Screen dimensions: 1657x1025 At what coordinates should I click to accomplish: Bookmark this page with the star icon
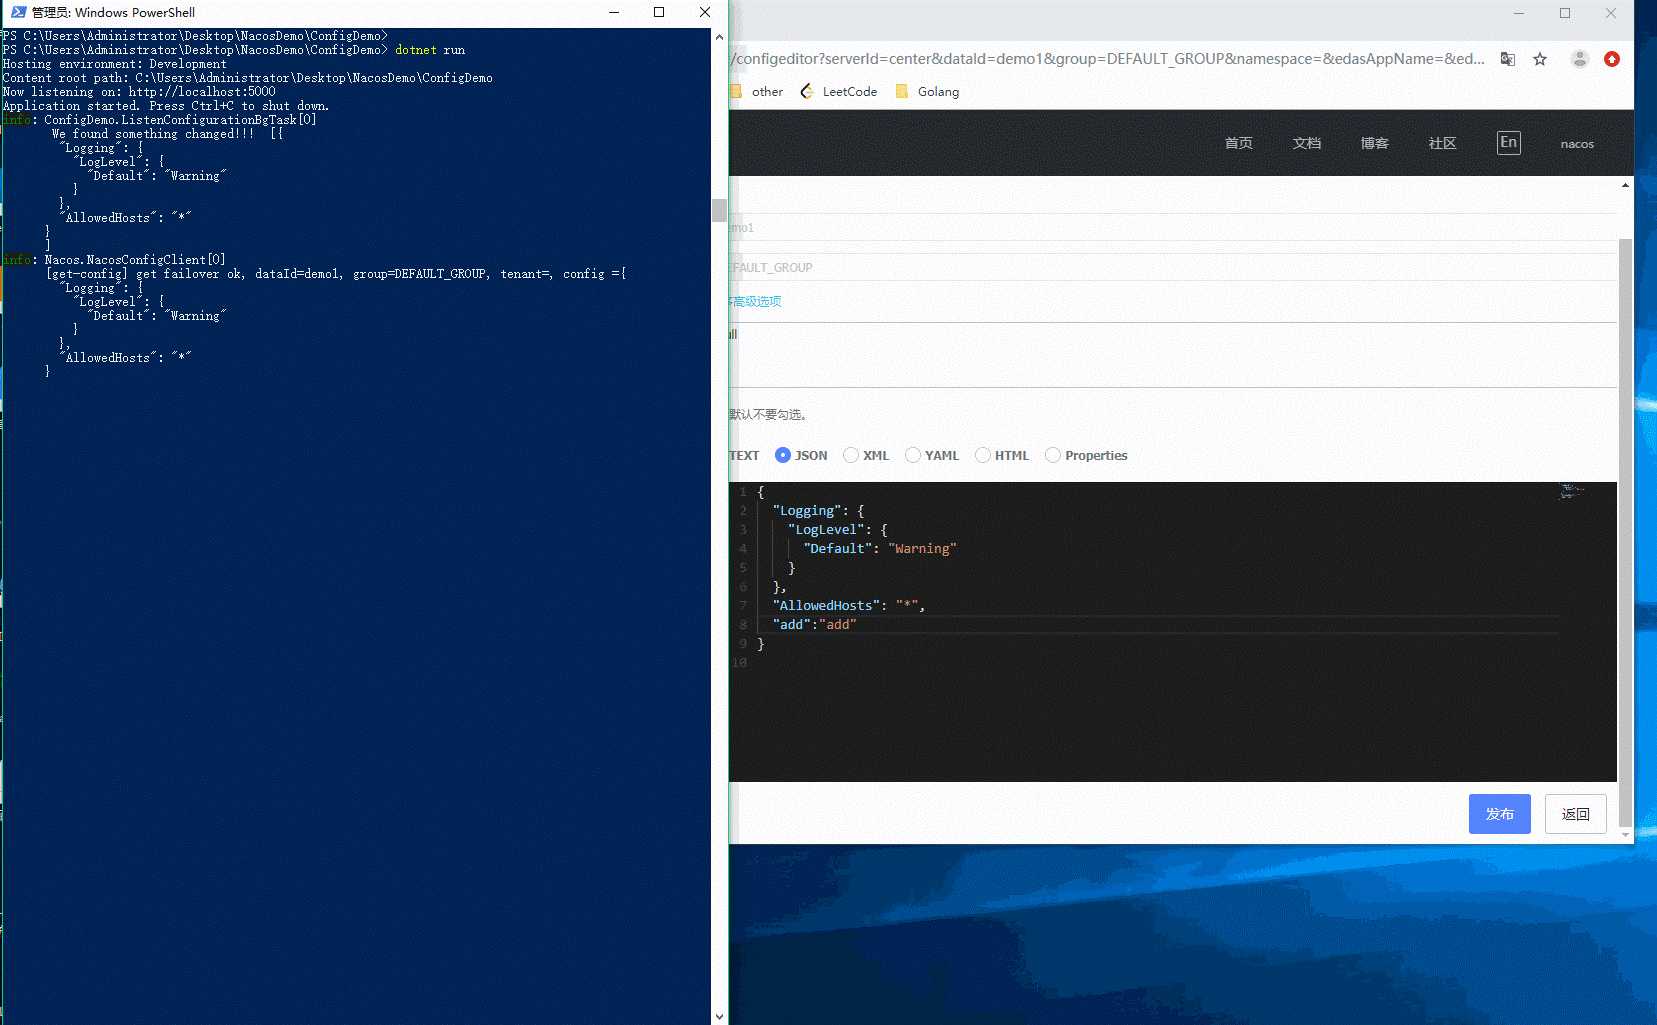coord(1540,59)
